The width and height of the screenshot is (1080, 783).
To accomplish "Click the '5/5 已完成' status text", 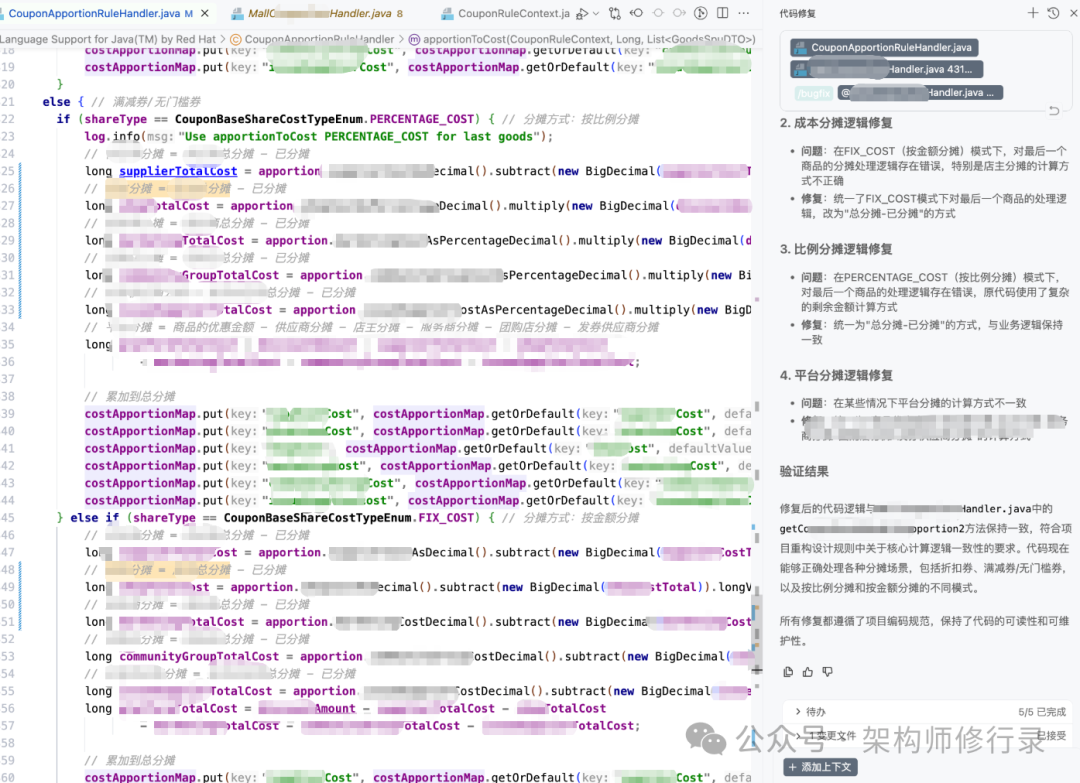I will click(x=1041, y=712).
